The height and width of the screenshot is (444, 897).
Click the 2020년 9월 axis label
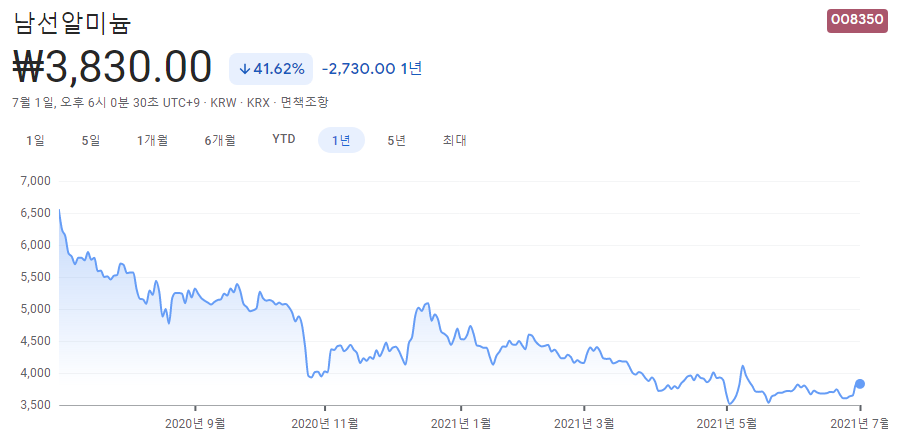195,424
